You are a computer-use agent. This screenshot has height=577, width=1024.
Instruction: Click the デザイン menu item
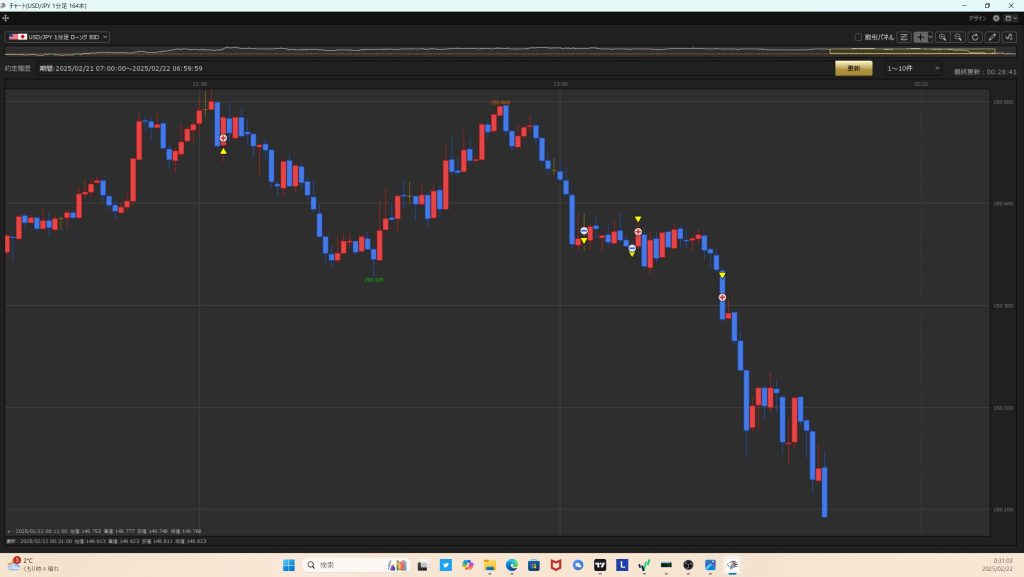pos(977,18)
